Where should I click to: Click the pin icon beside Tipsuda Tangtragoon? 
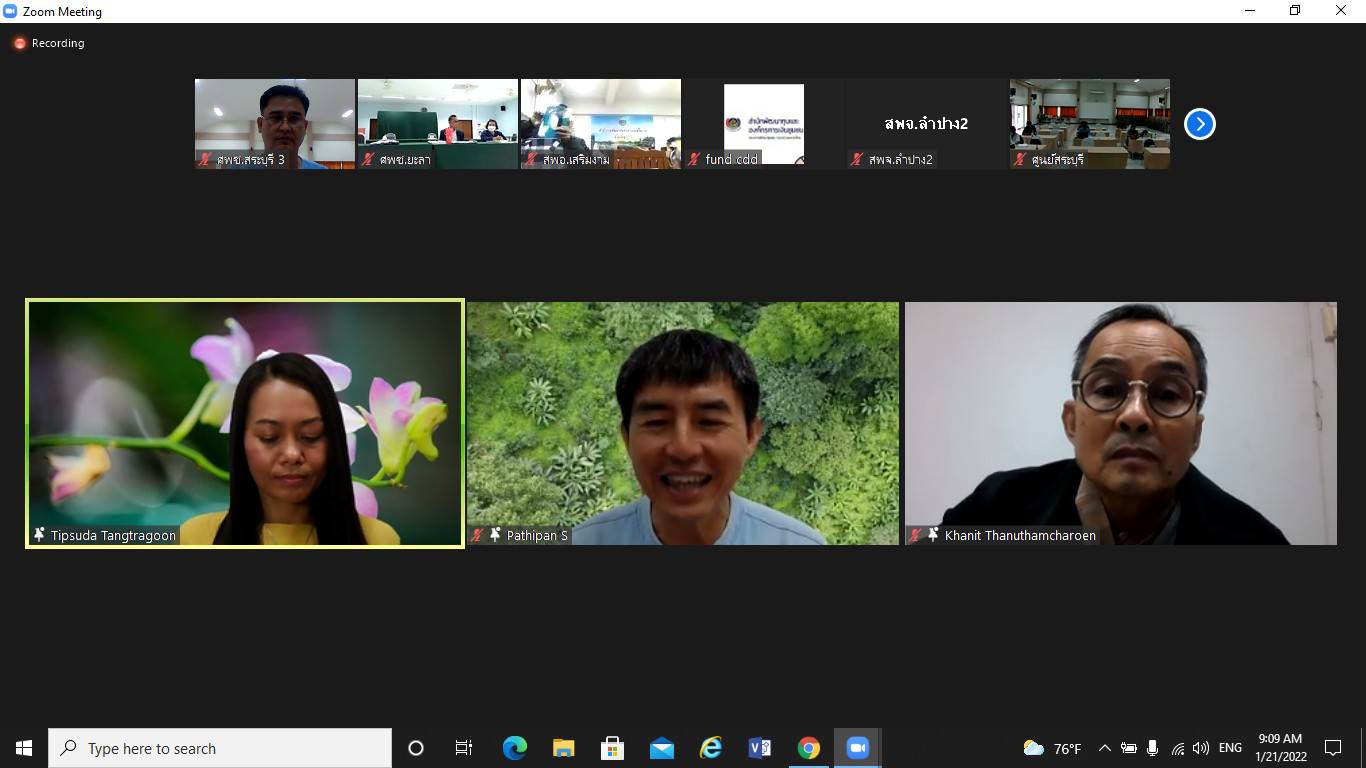[39, 535]
